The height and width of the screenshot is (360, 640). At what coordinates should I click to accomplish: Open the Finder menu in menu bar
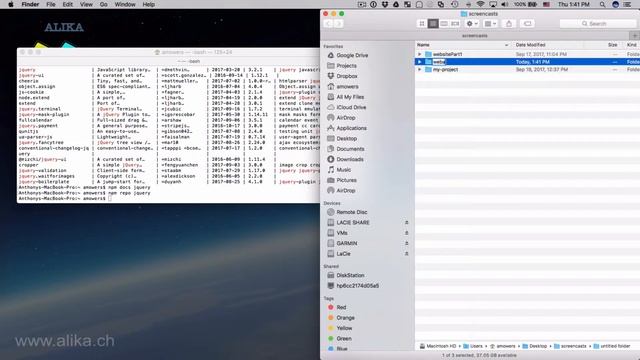pyautogui.click(x=30, y=4)
